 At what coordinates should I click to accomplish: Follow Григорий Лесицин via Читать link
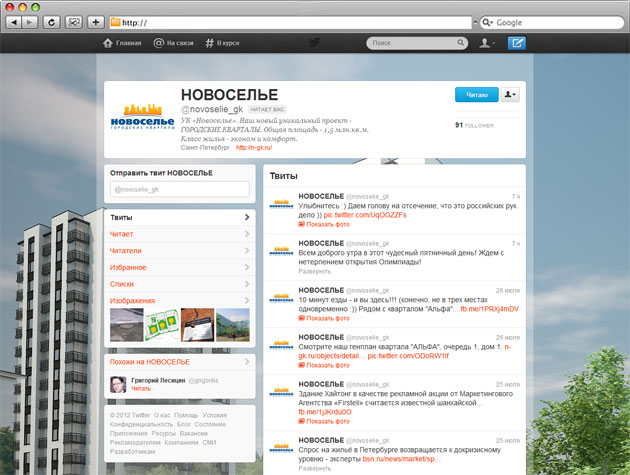[x=141, y=389]
